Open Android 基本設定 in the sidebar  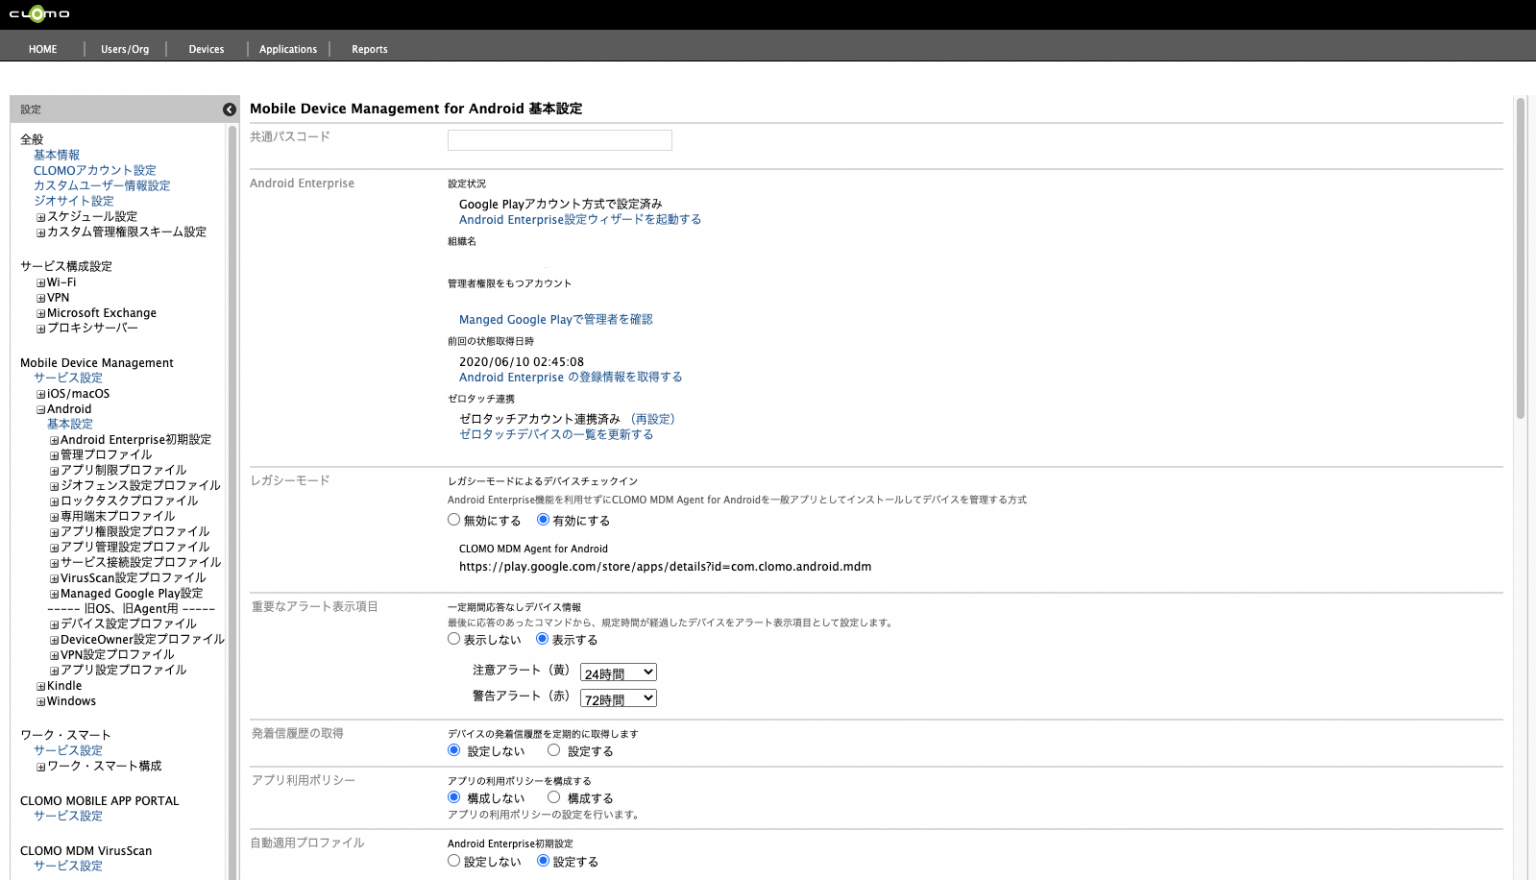tap(70, 424)
